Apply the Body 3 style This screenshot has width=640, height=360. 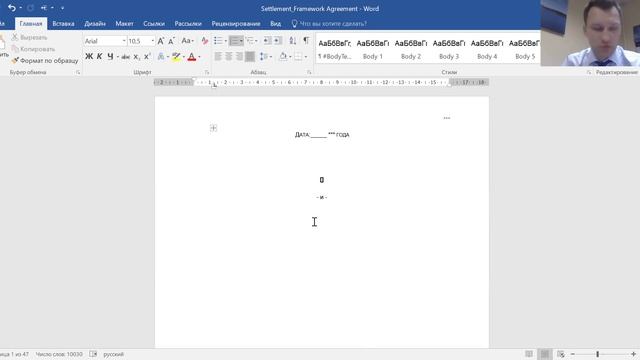click(449, 49)
